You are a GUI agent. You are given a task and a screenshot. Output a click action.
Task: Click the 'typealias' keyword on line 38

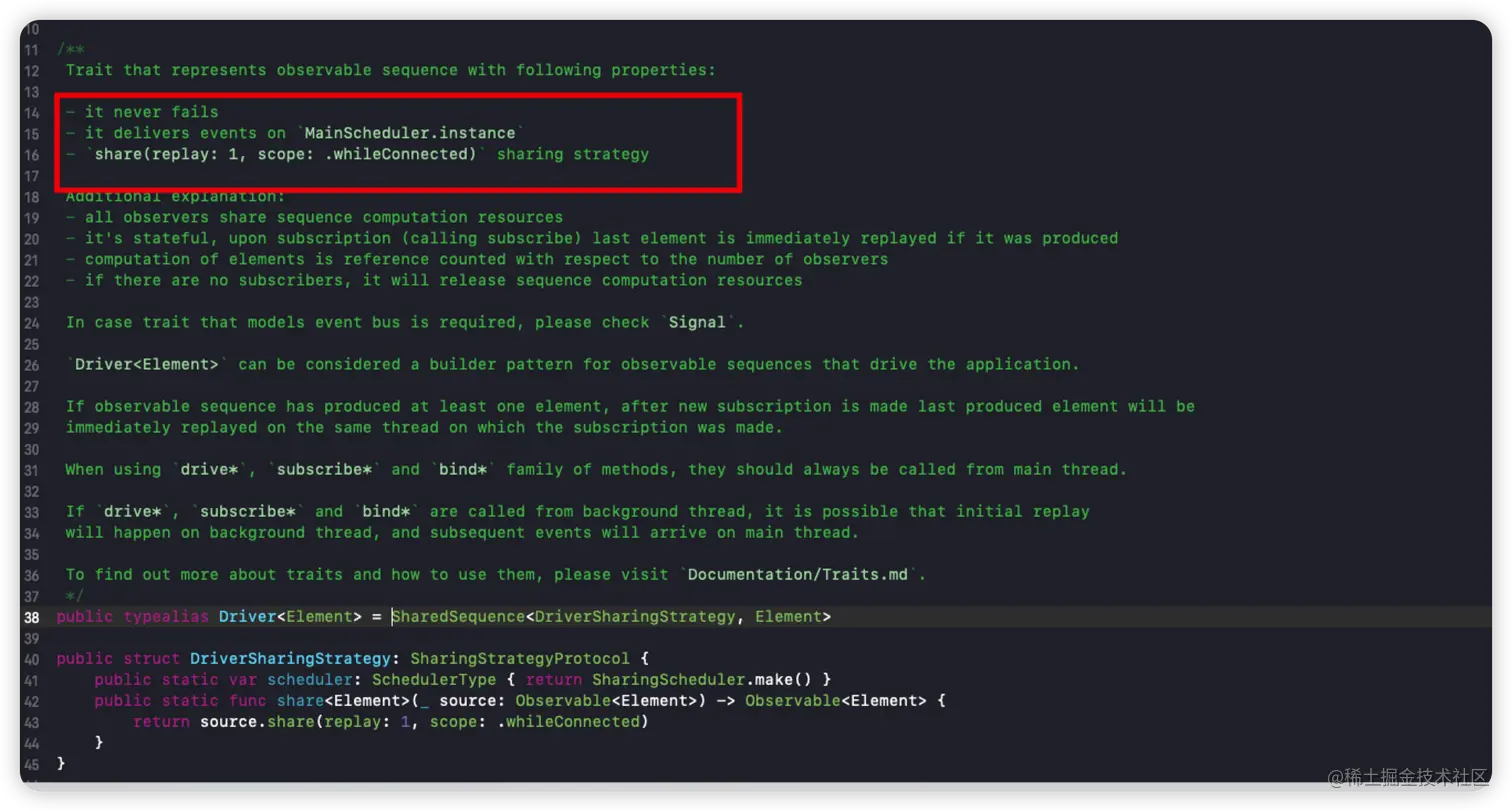(x=166, y=617)
